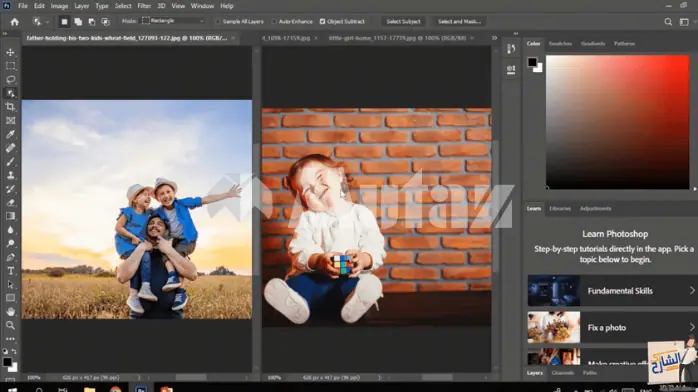Enable Sample All Layers checkbox
The image size is (698, 392).
[x=218, y=21]
